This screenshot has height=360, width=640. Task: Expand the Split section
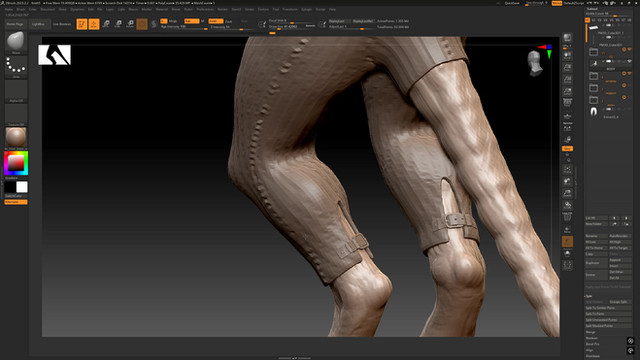point(589,296)
